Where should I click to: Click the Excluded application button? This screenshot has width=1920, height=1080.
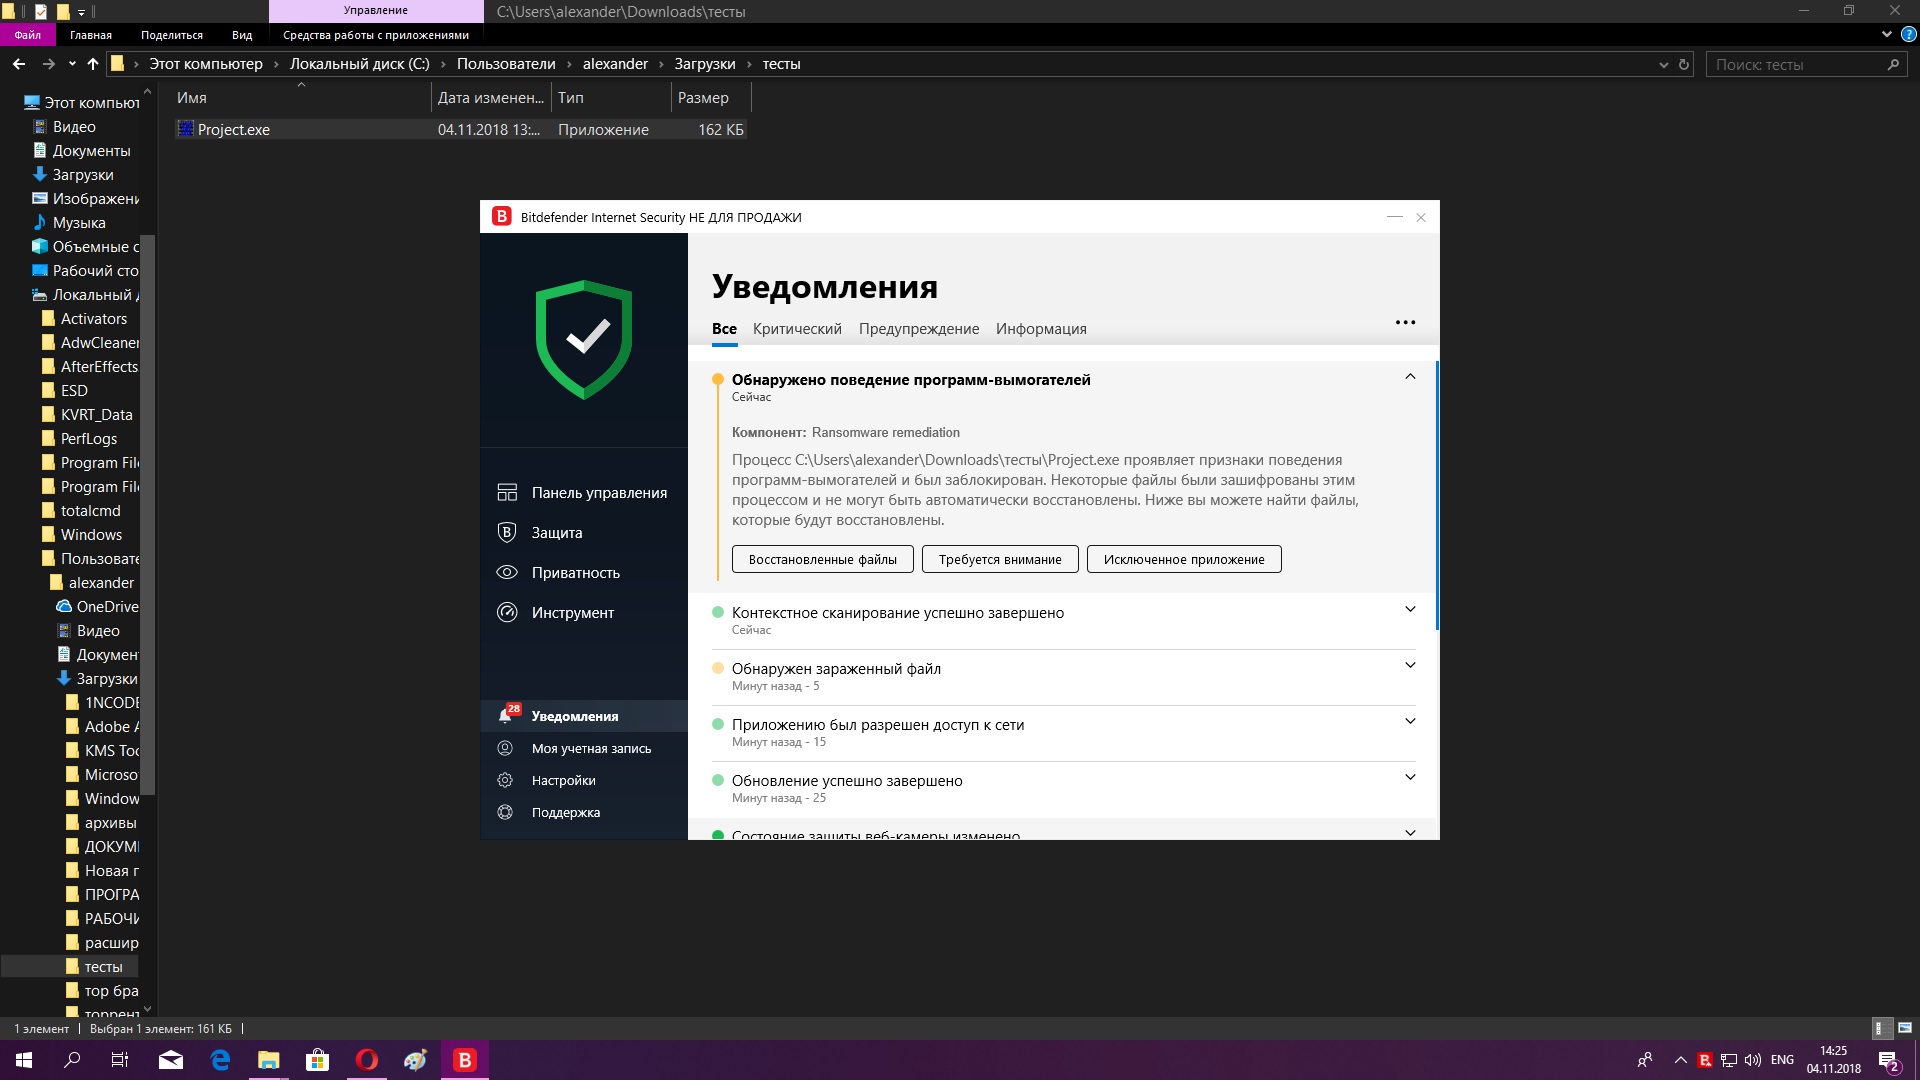pyautogui.click(x=1183, y=559)
